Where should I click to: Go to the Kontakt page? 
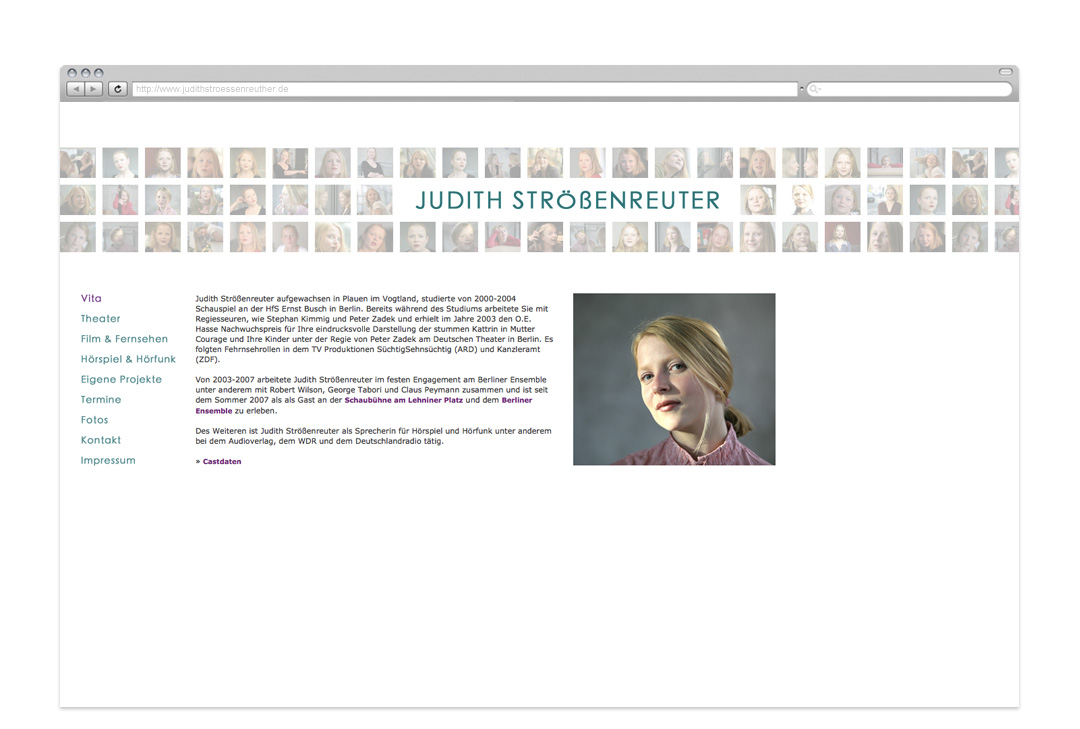[x=101, y=440]
